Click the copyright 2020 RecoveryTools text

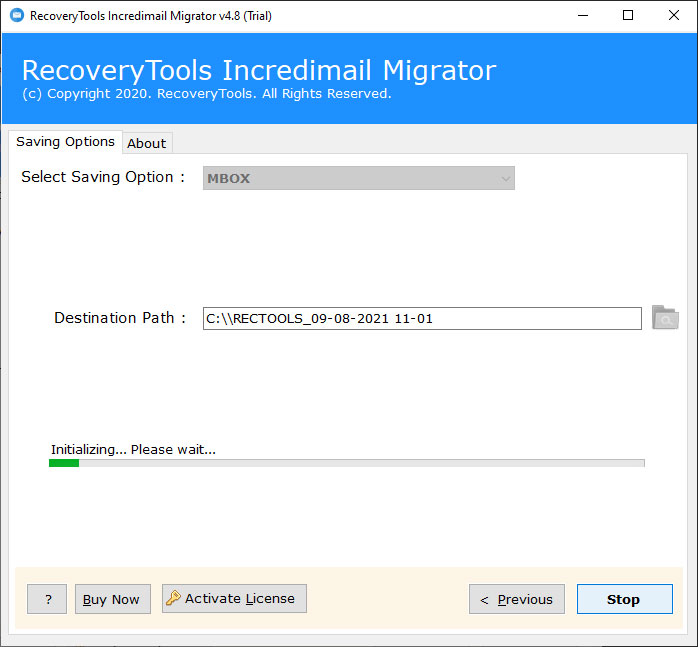tap(207, 94)
